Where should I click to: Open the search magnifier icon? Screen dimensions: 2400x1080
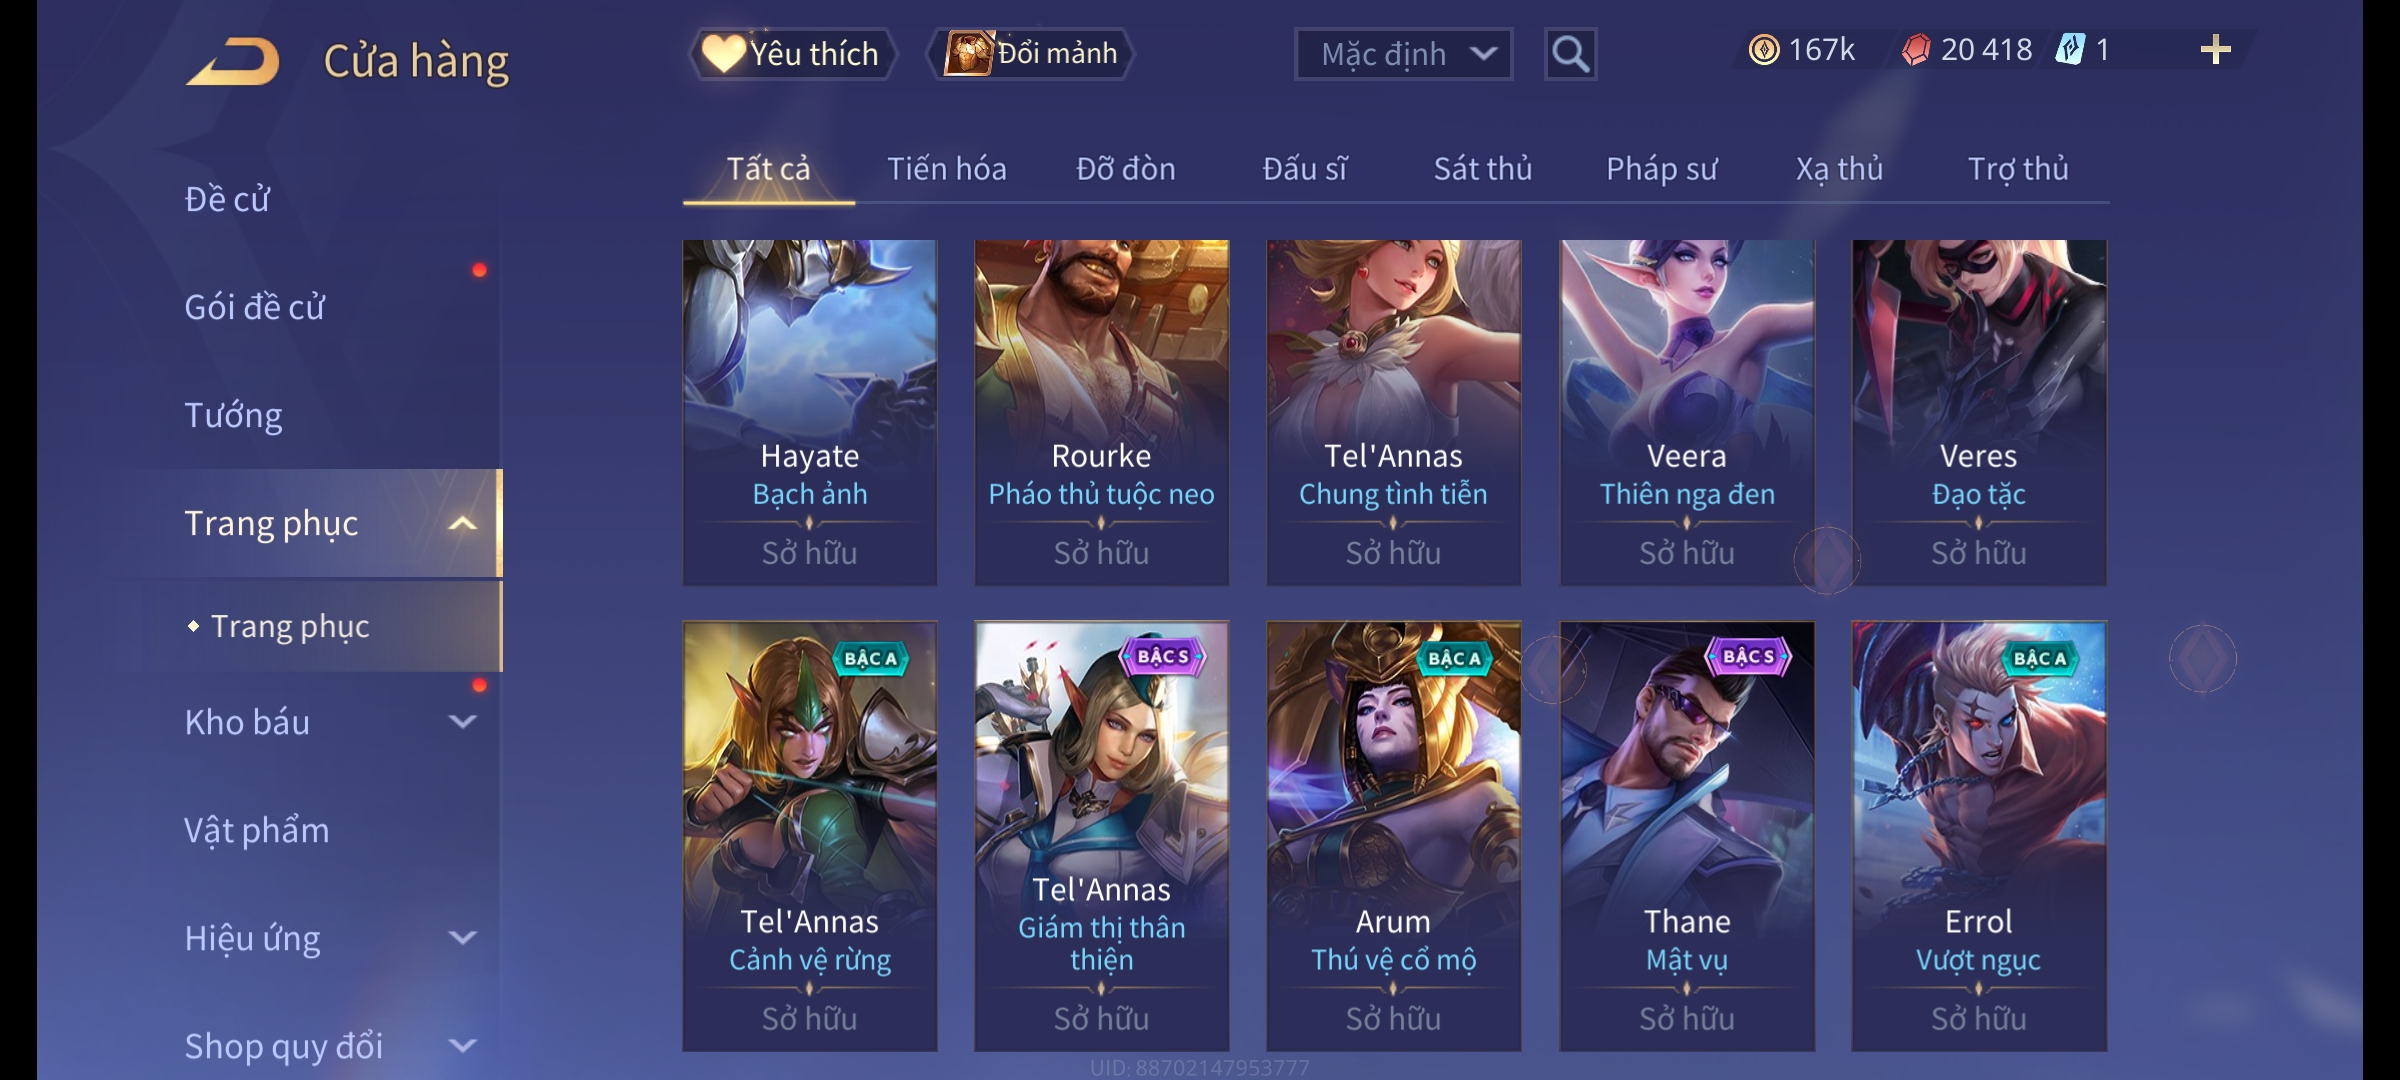point(1570,54)
